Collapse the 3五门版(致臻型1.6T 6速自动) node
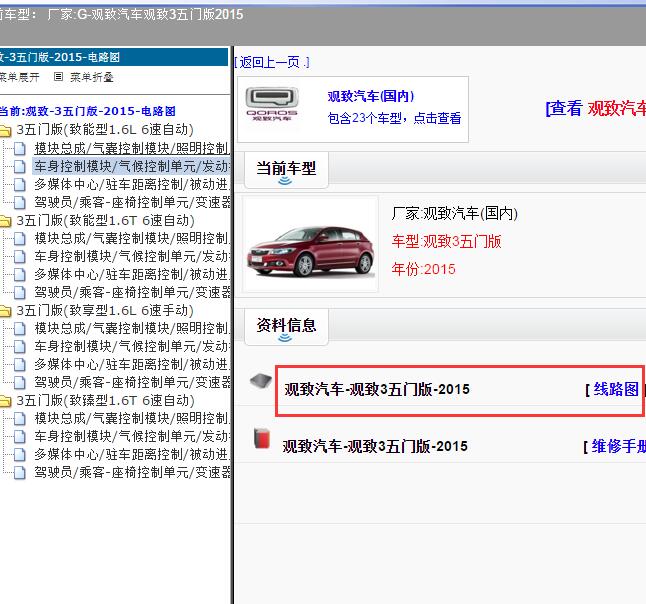 point(105,400)
